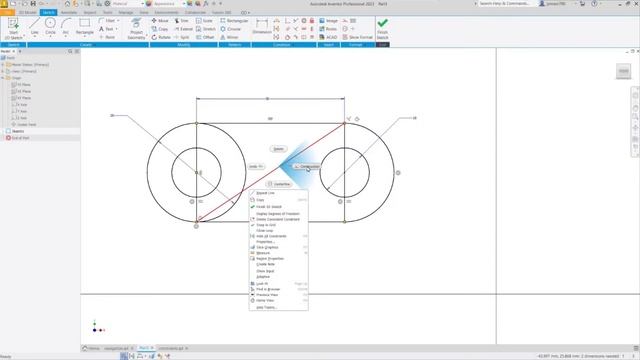This screenshot has height=360, width=640.
Task: Expand the Model States node
Action: tap(3, 64)
